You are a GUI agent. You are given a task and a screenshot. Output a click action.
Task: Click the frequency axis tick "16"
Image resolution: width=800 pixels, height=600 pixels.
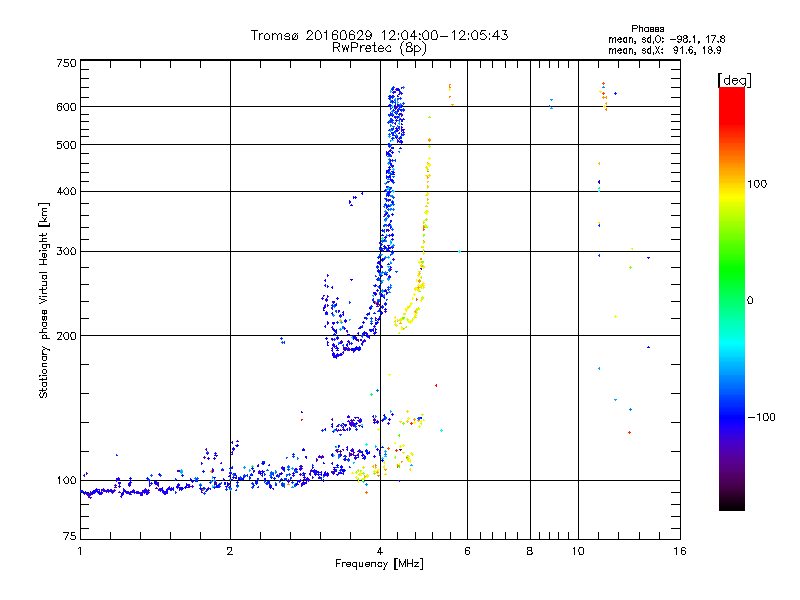pyautogui.click(x=680, y=551)
